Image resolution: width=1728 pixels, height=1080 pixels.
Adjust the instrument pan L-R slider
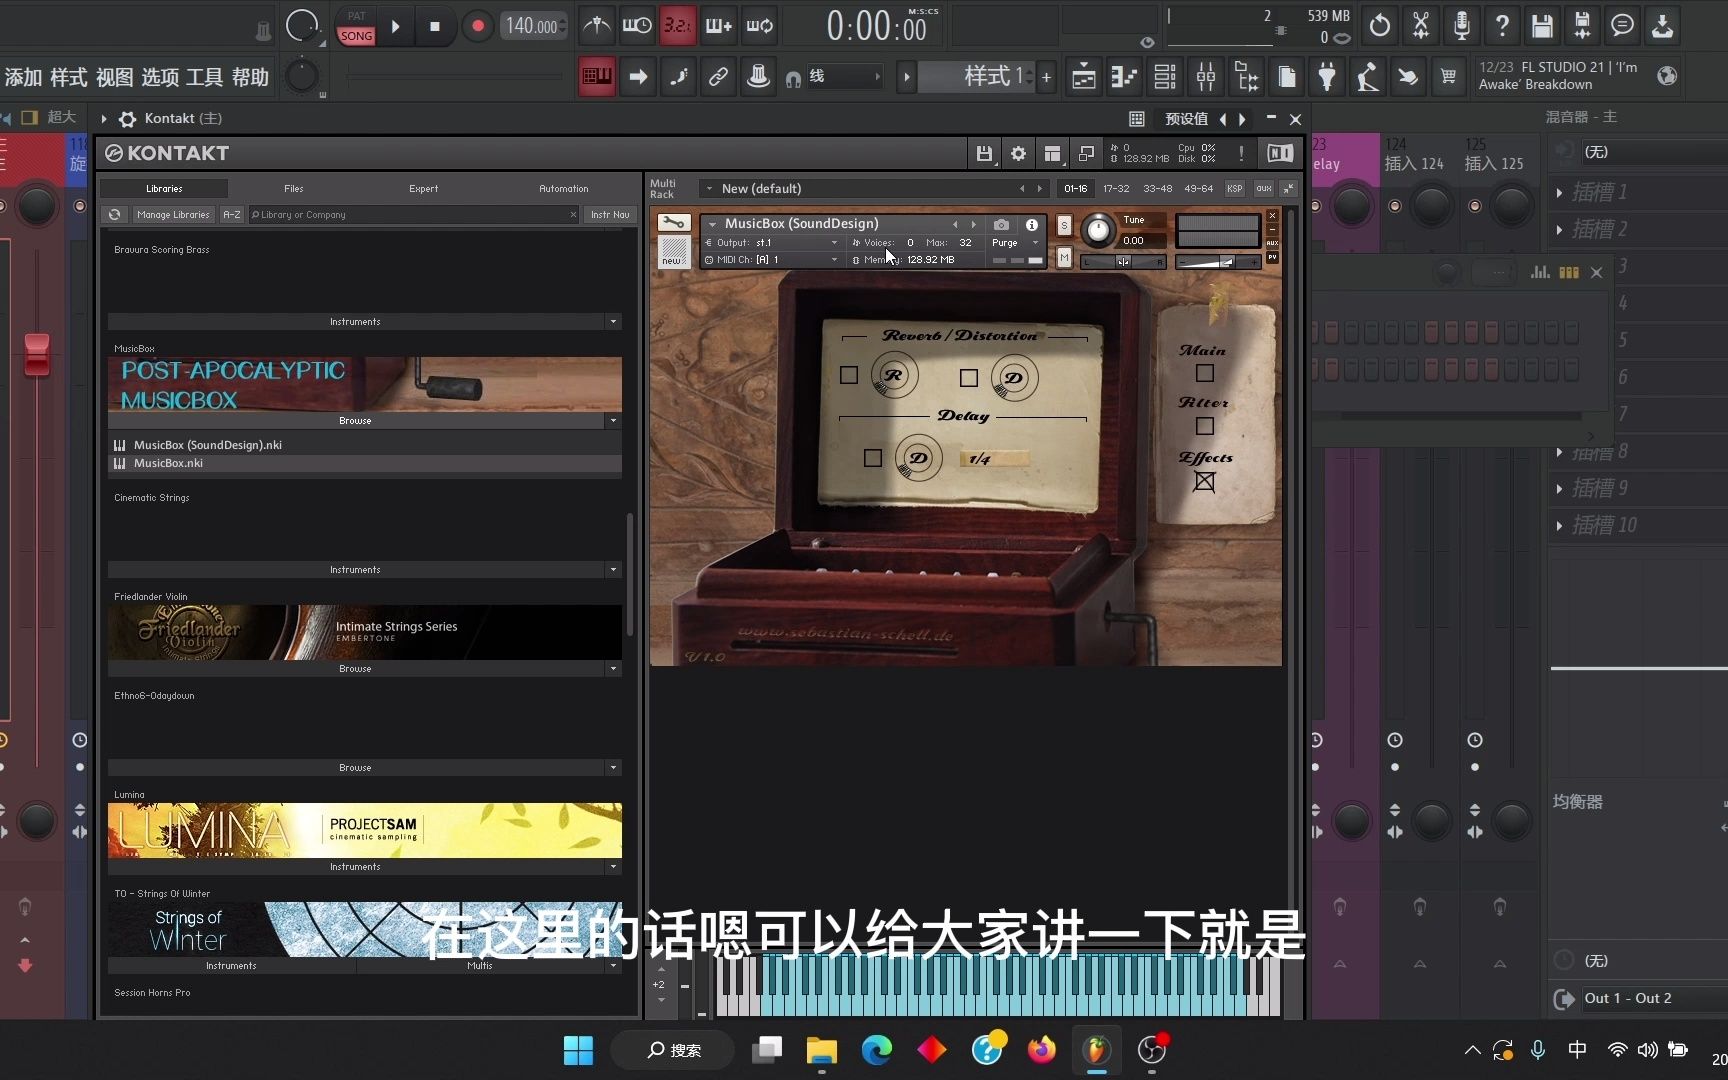[x=1124, y=262]
